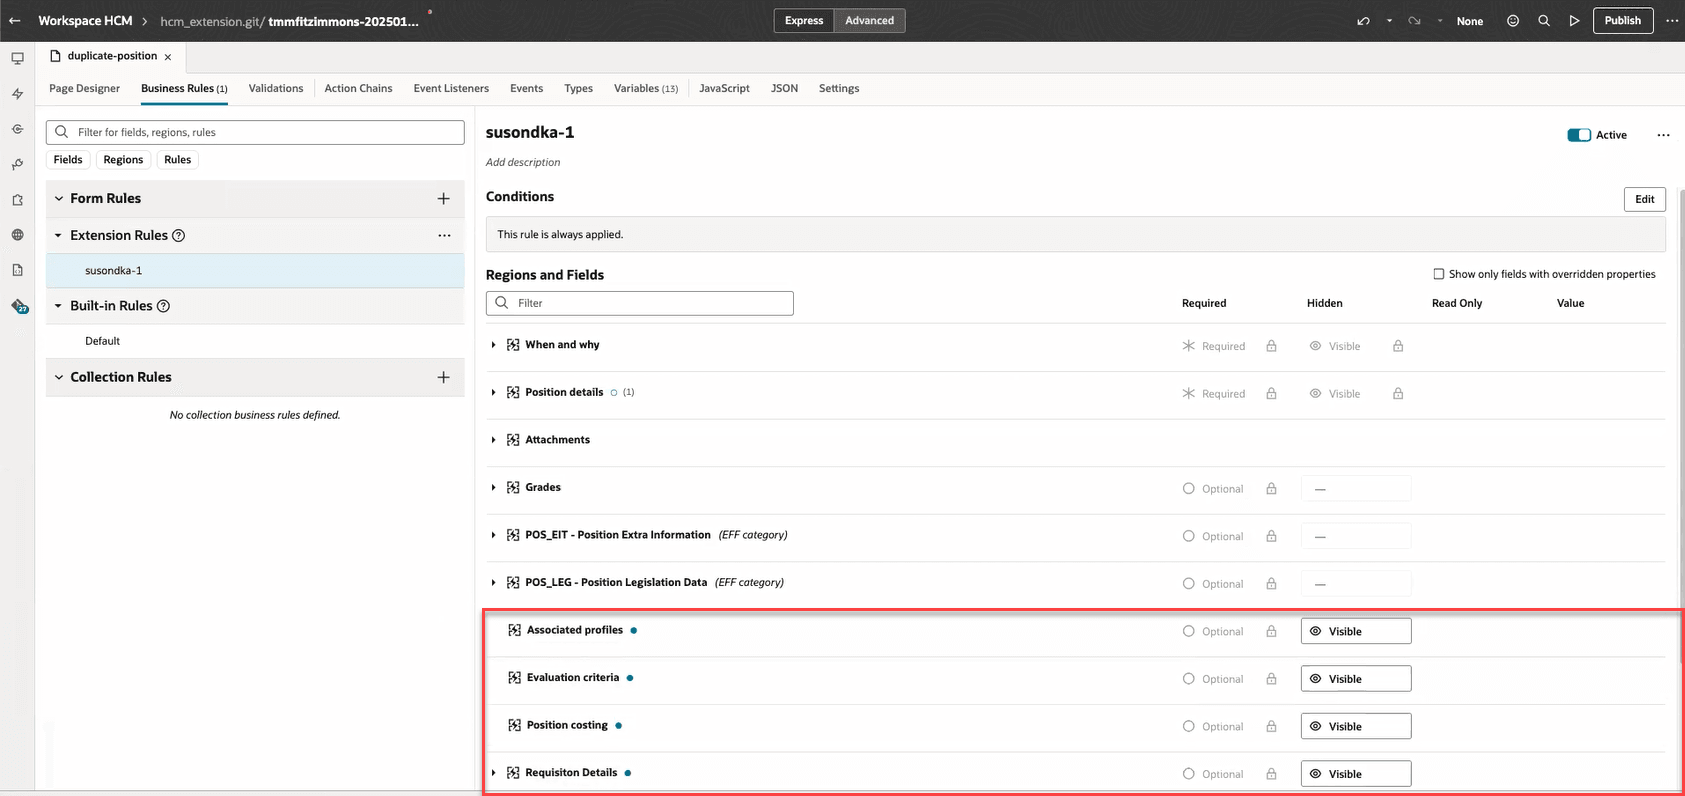Switch to the Validations tab
The height and width of the screenshot is (796, 1685).
(276, 89)
